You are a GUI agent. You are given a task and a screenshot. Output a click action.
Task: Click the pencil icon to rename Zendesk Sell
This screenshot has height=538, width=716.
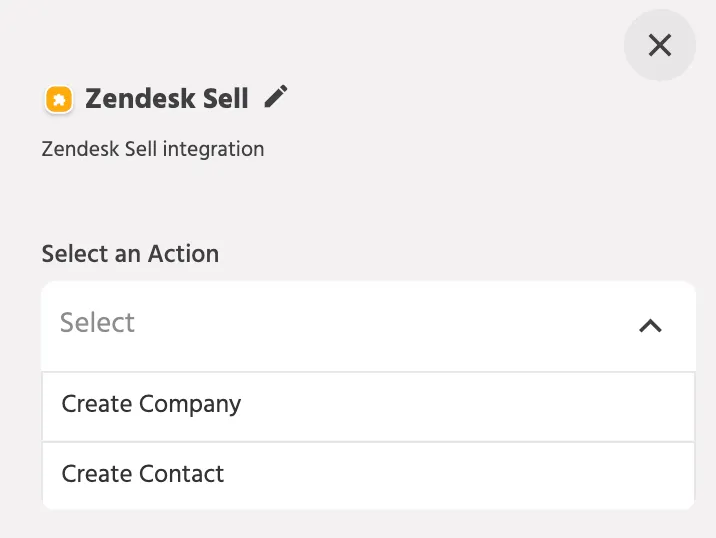[x=276, y=97]
